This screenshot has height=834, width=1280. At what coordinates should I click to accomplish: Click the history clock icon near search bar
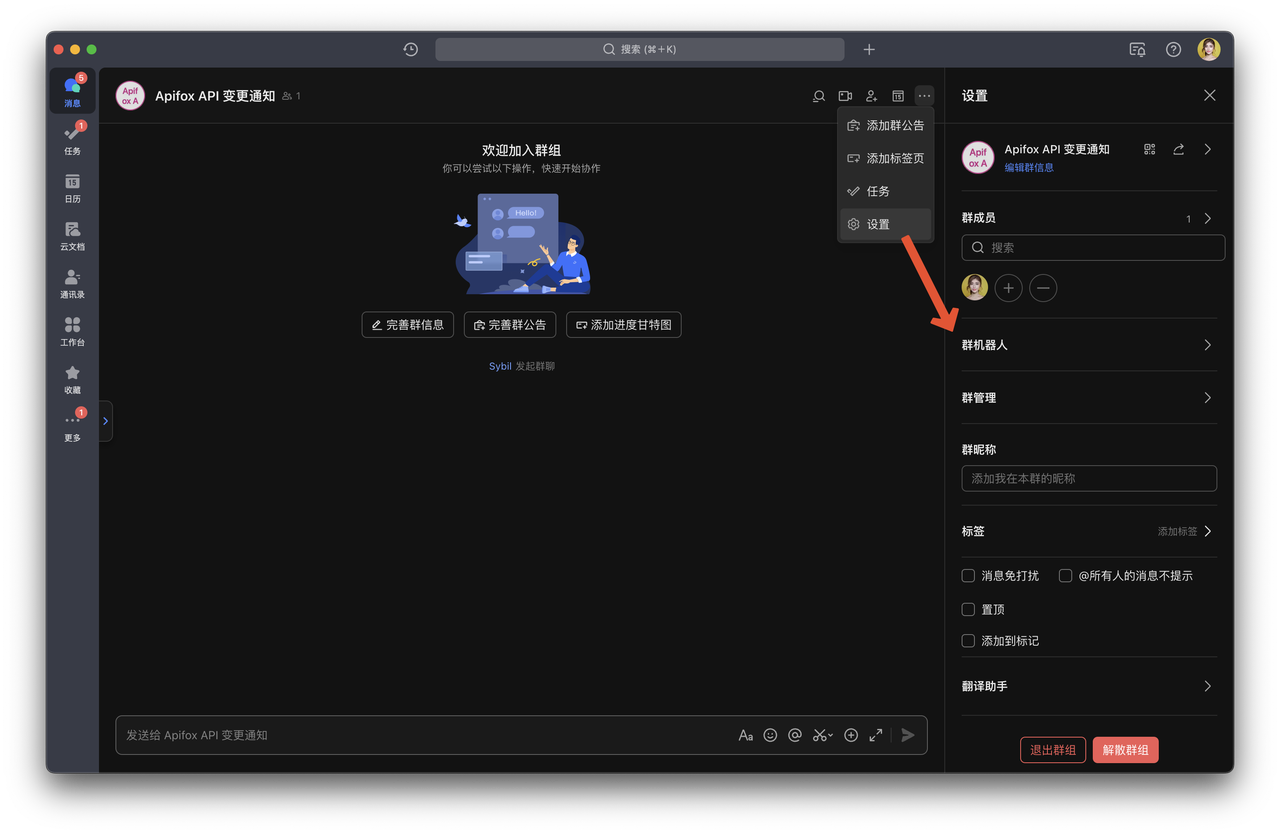pyautogui.click(x=410, y=49)
